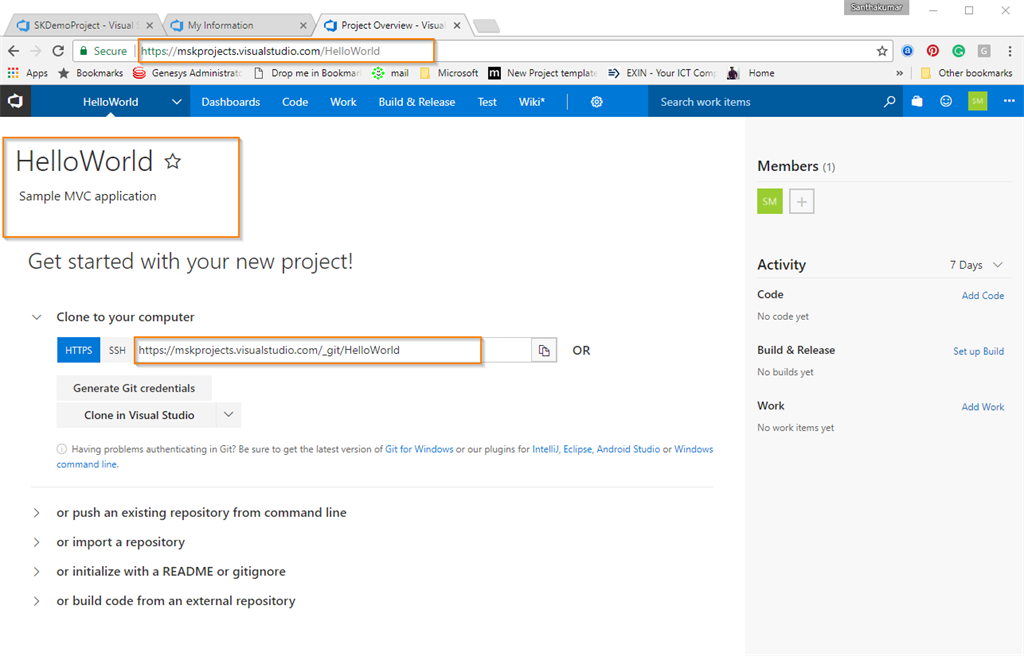This screenshot has height=656, width=1024.
Task: Click the Set up Build link
Action: pyautogui.click(x=978, y=351)
